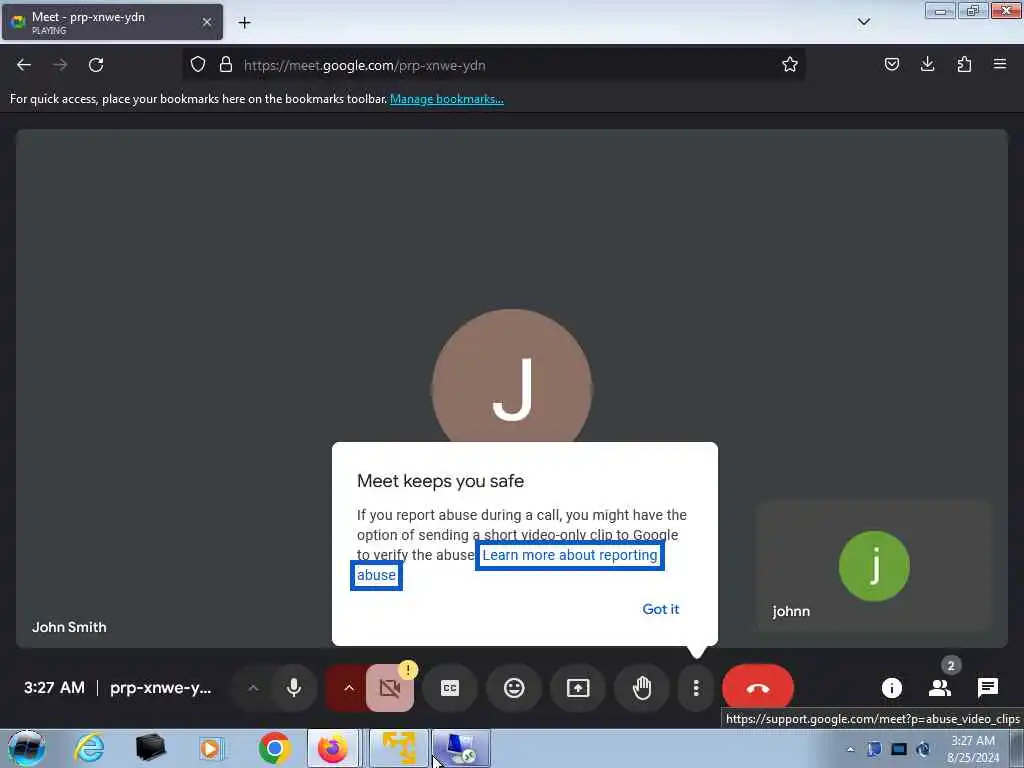Viewport: 1024px width, 768px height.
Task: Open the Firefox hamburger application menu
Action: coord(999,64)
